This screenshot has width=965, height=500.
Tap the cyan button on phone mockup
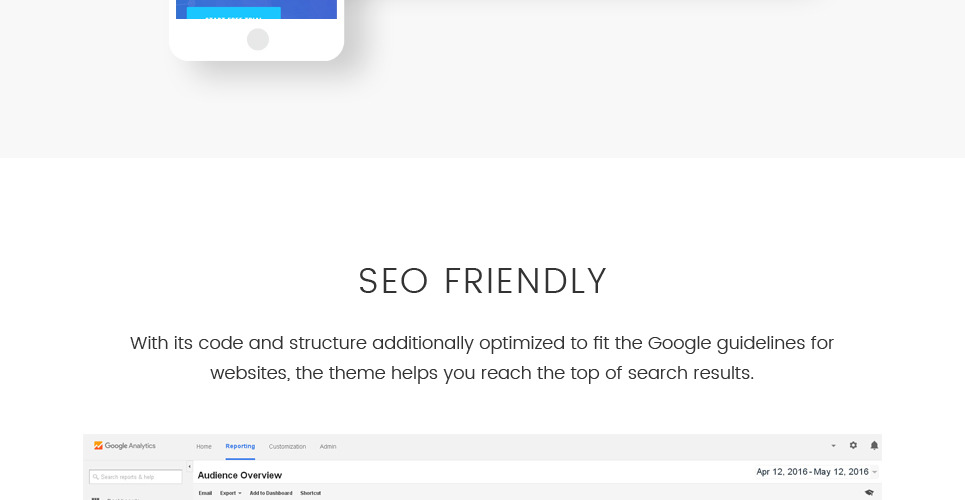233,13
